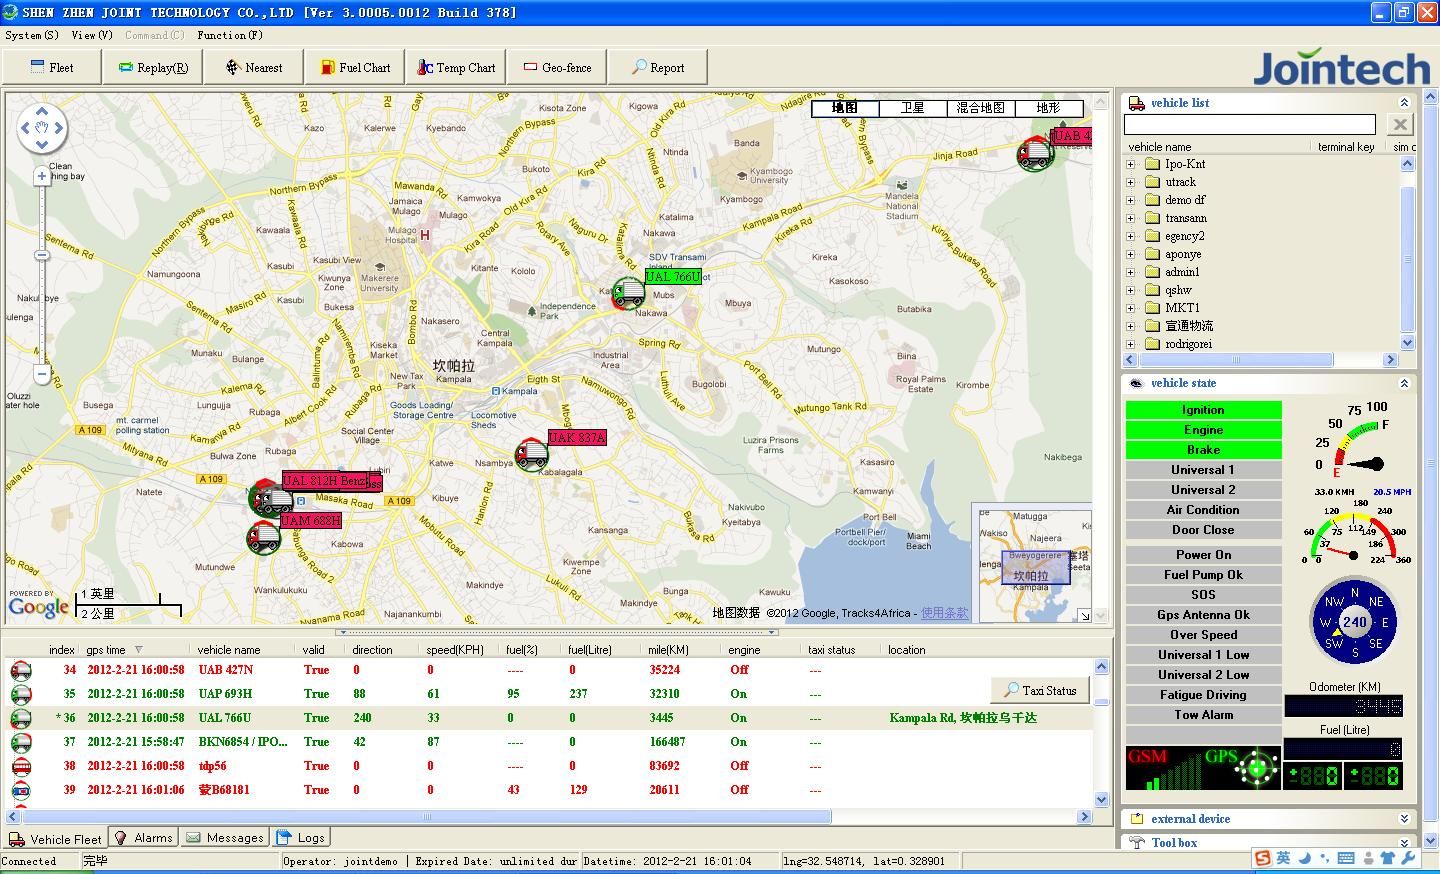Open the System(S) menu
Viewport: 1440px width, 874px height.
tap(32, 35)
